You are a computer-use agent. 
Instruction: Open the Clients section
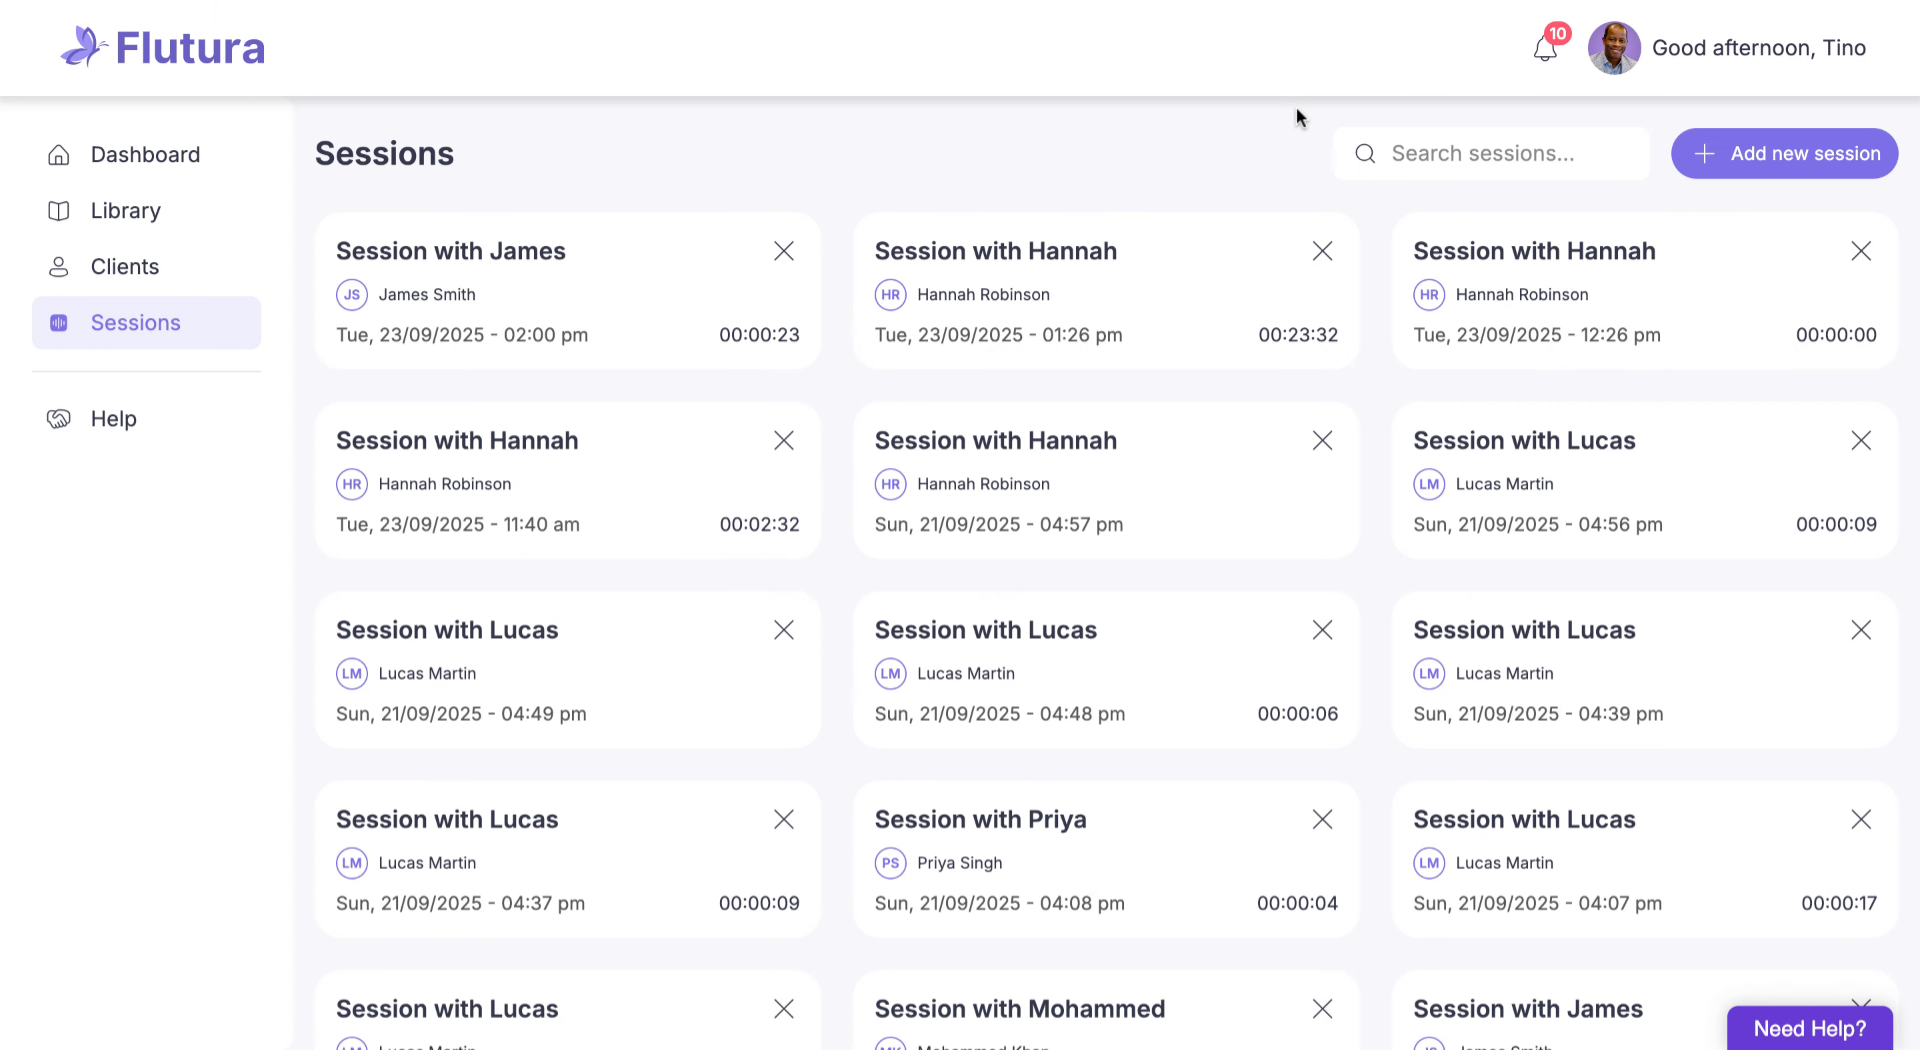click(124, 267)
